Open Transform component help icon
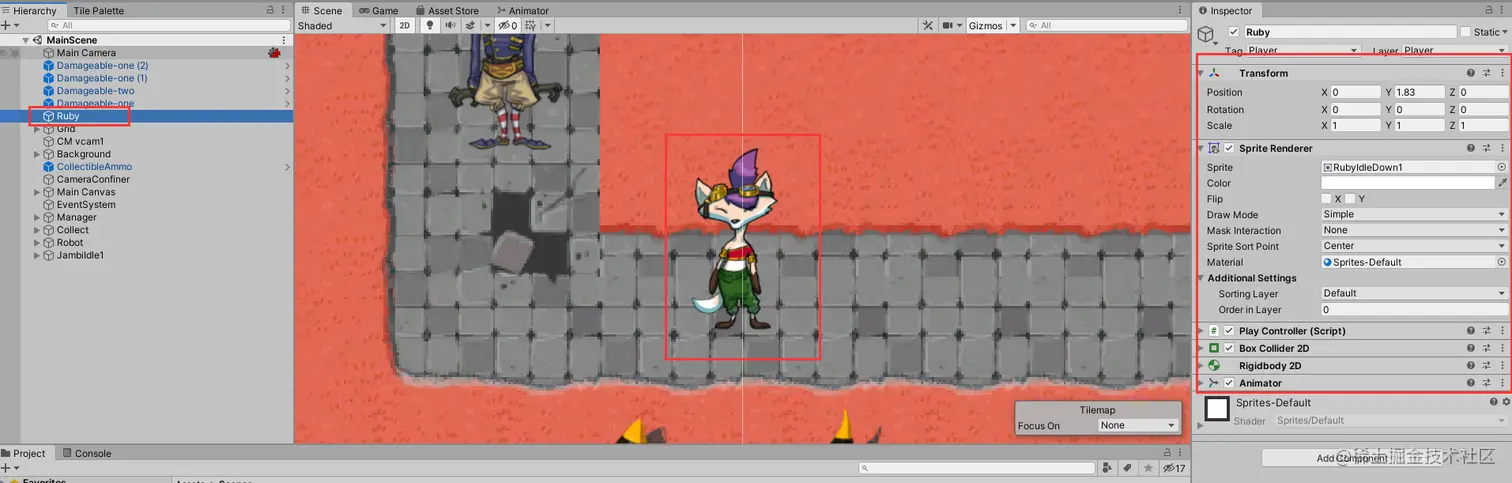 [1471, 73]
